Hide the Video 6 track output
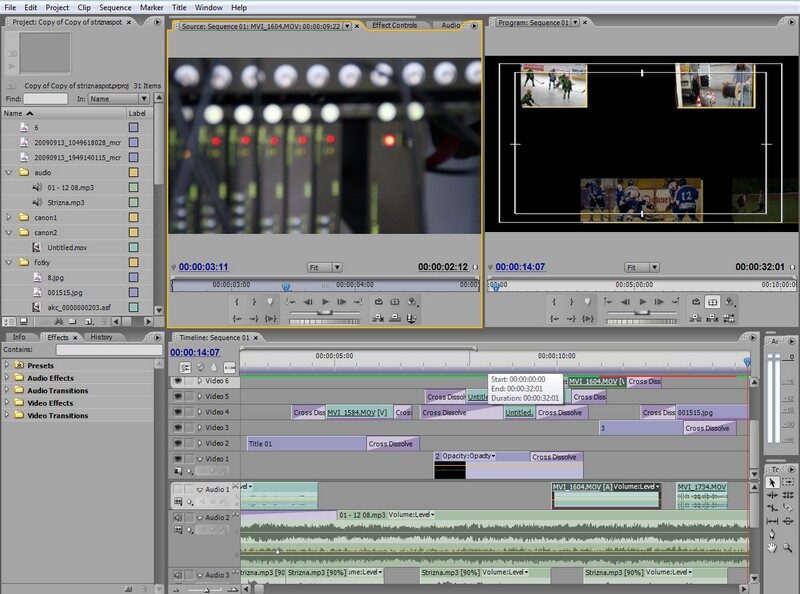Viewport: 800px width, 594px height. [x=178, y=381]
